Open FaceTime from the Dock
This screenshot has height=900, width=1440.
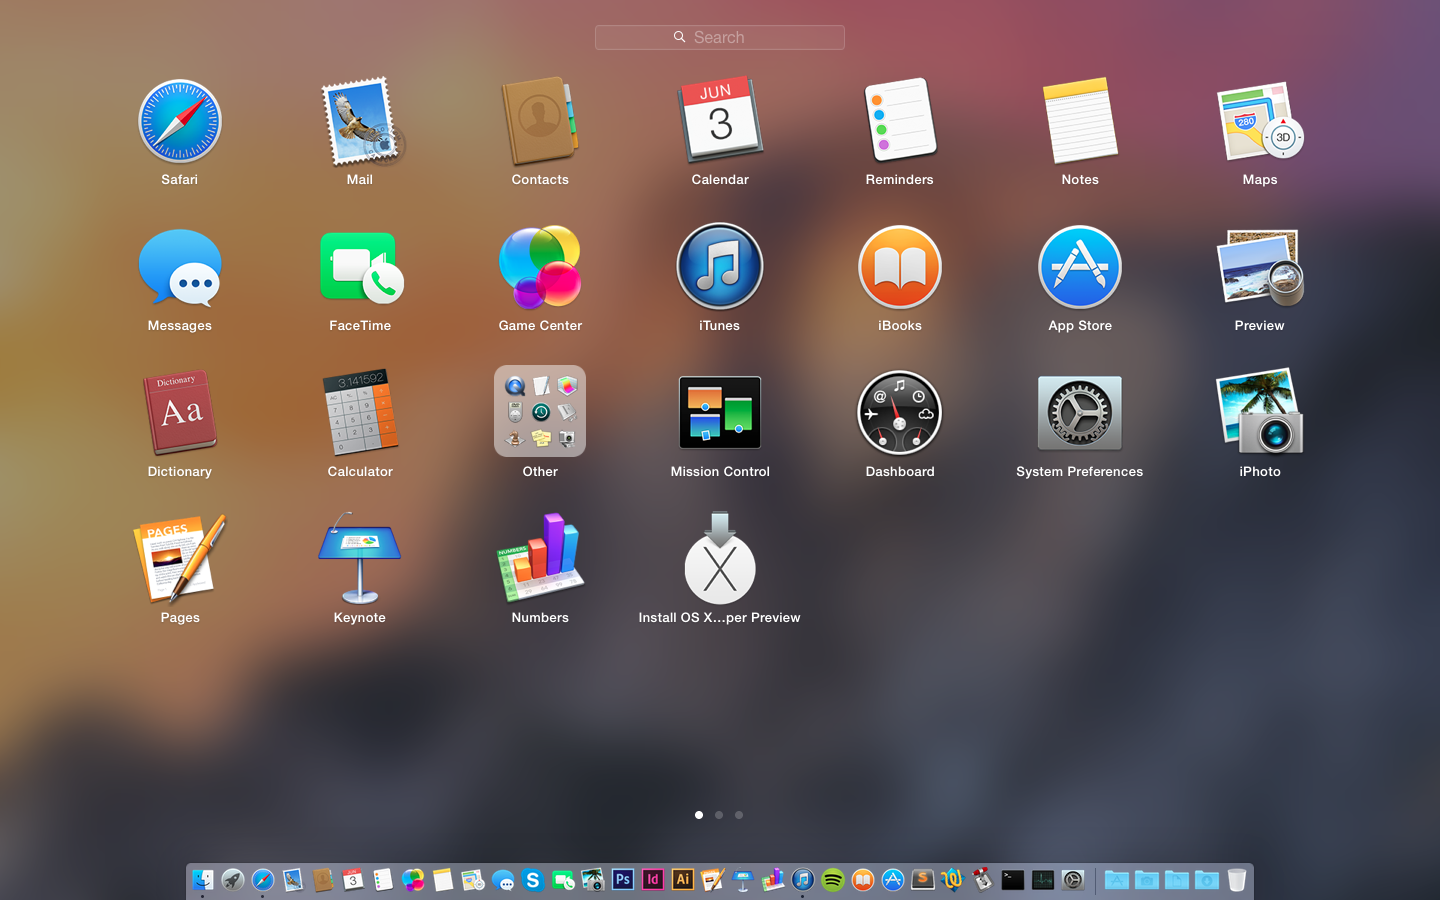pos(563,880)
